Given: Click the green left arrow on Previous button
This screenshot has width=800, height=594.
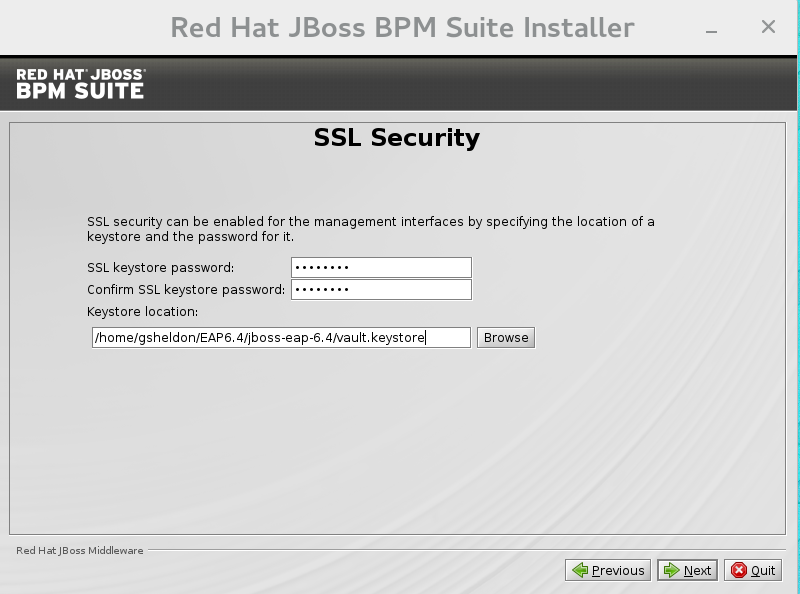Looking at the screenshot, I should click(581, 570).
